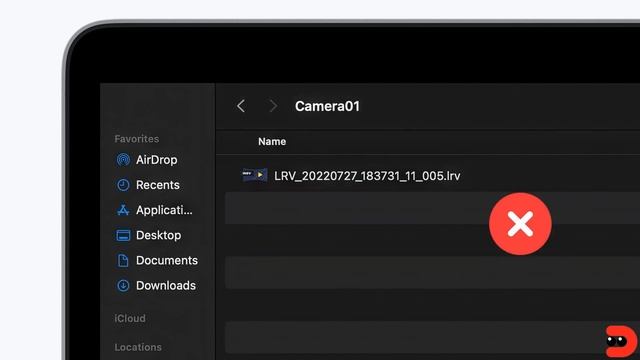
Task: Click the Desktop sidebar icon
Action: click(123, 236)
